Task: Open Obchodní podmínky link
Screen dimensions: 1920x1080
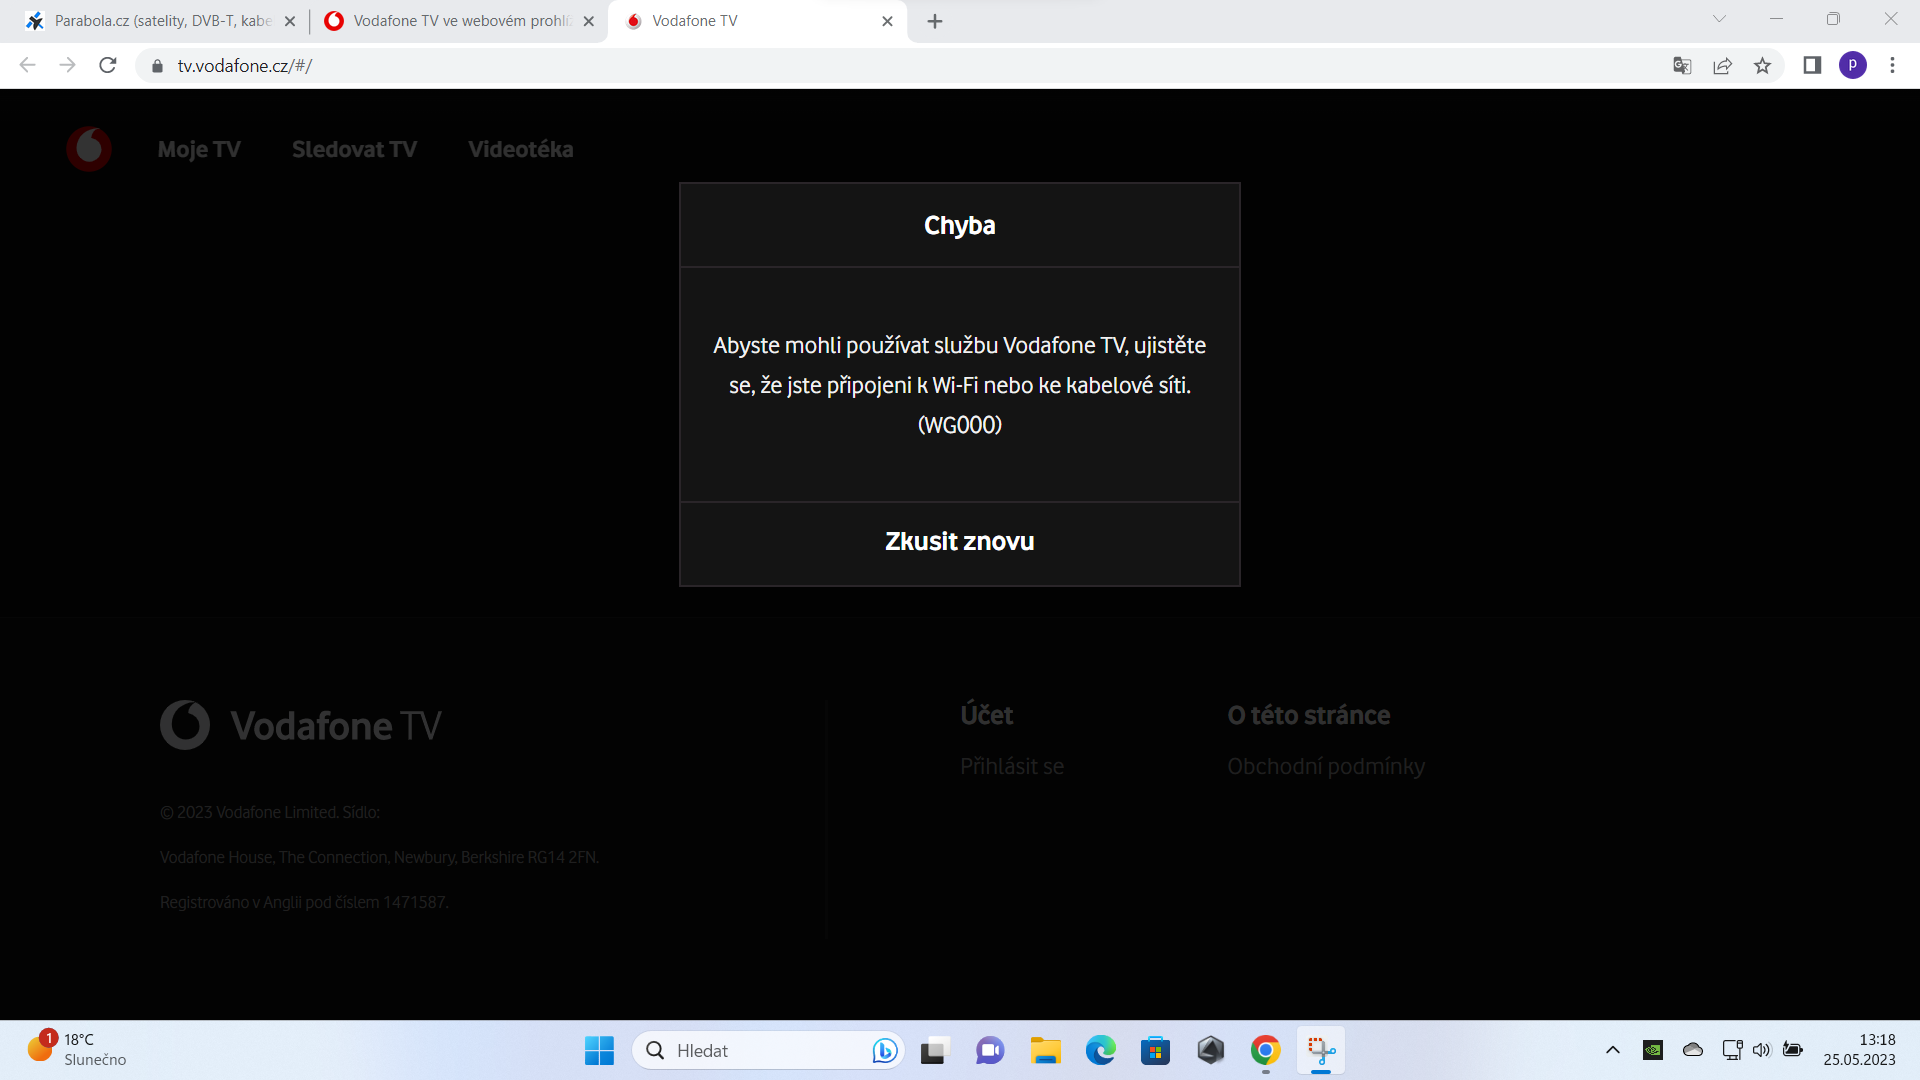Action: pos(1326,767)
